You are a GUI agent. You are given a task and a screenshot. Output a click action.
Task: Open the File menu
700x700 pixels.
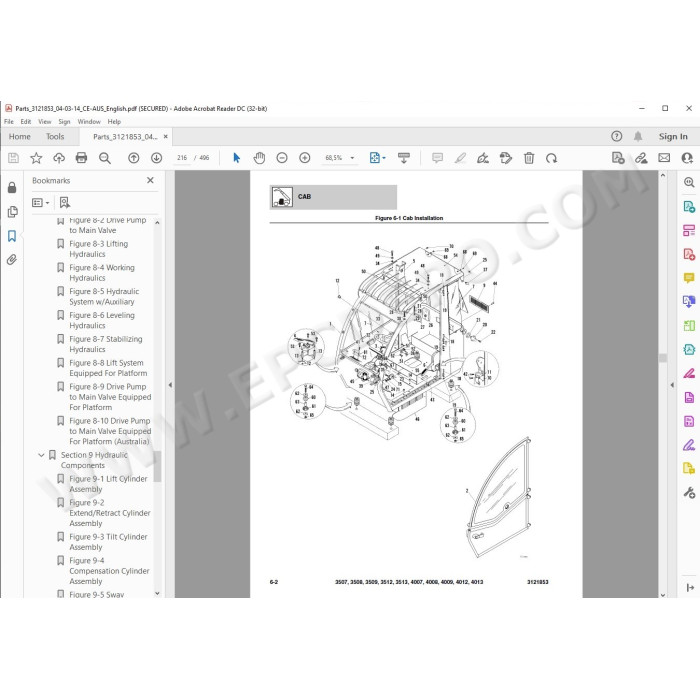tap(8, 121)
